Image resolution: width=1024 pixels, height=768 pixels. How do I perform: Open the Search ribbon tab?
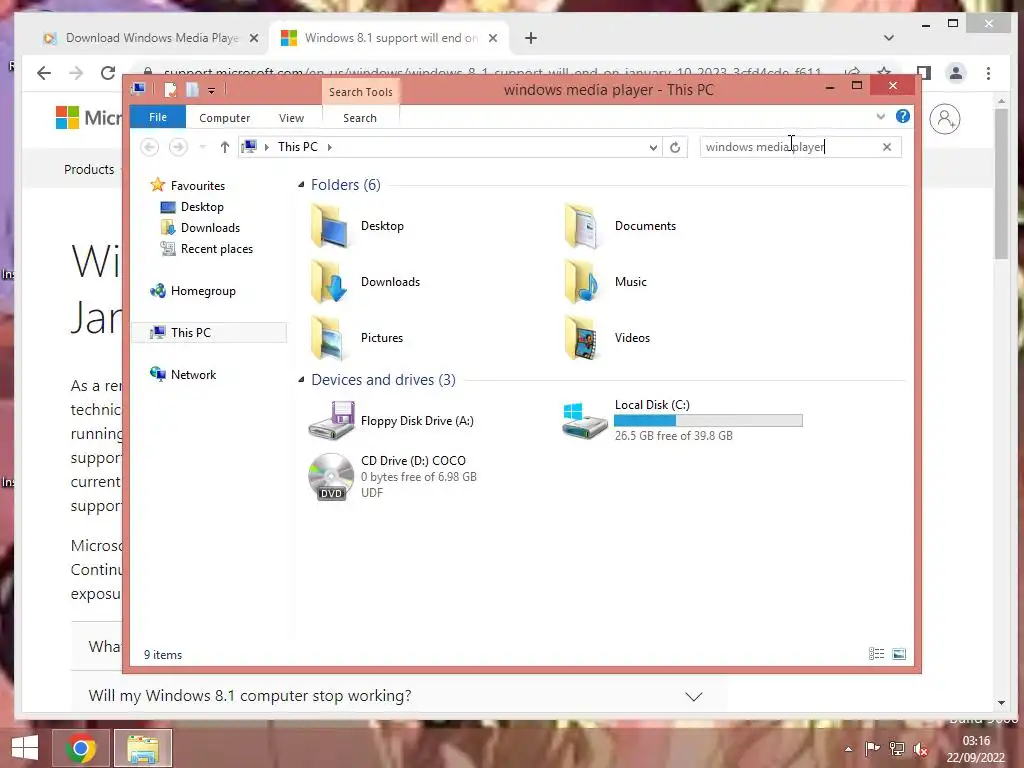(x=360, y=118)
